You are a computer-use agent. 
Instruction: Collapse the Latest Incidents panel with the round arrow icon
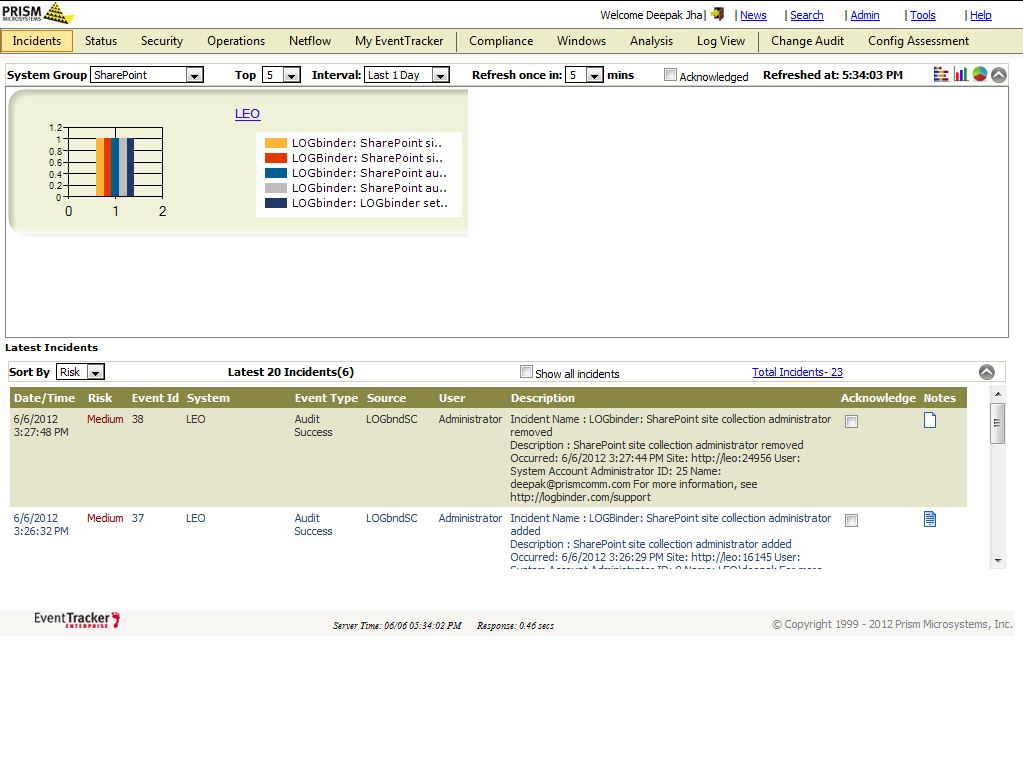point(986,372)
